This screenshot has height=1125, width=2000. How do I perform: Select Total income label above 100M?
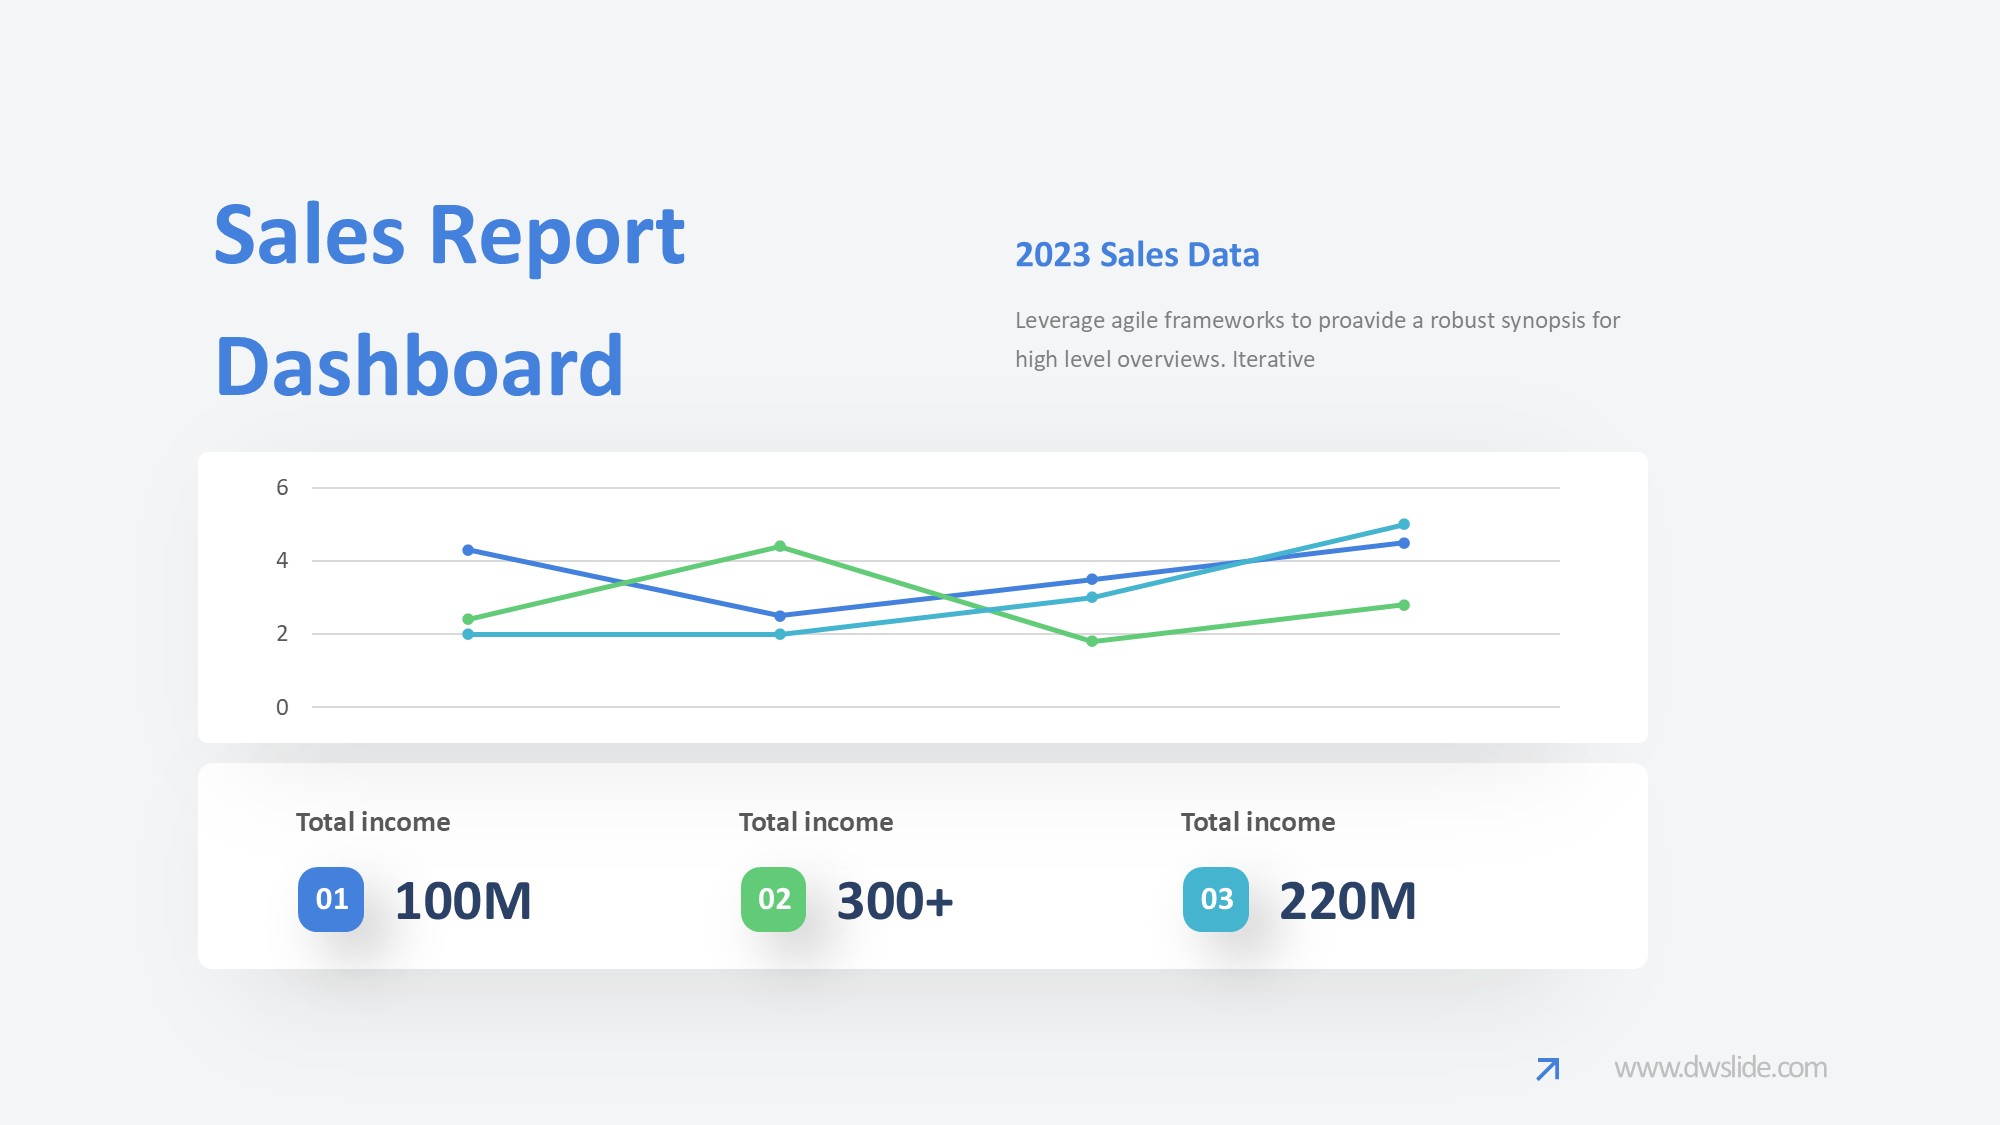click(x=373, y=822)
